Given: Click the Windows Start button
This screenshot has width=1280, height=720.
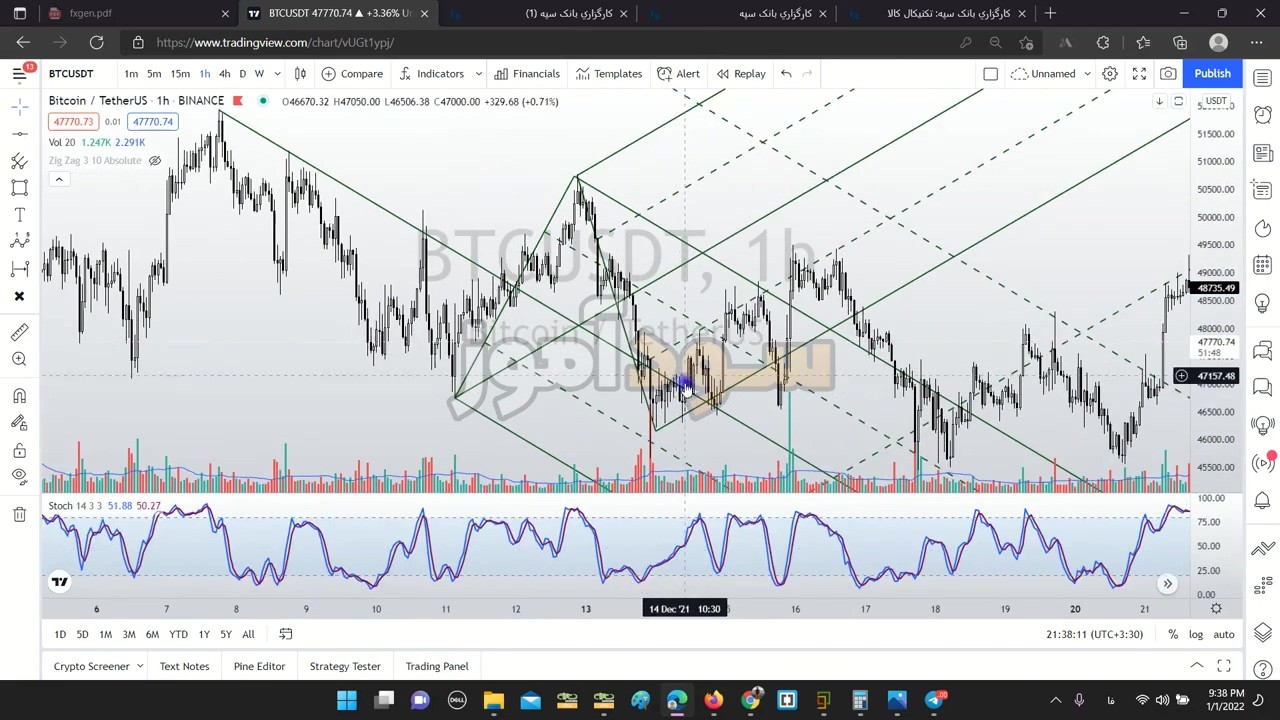Looking at the screenshot, I should [x=347, y=700].
